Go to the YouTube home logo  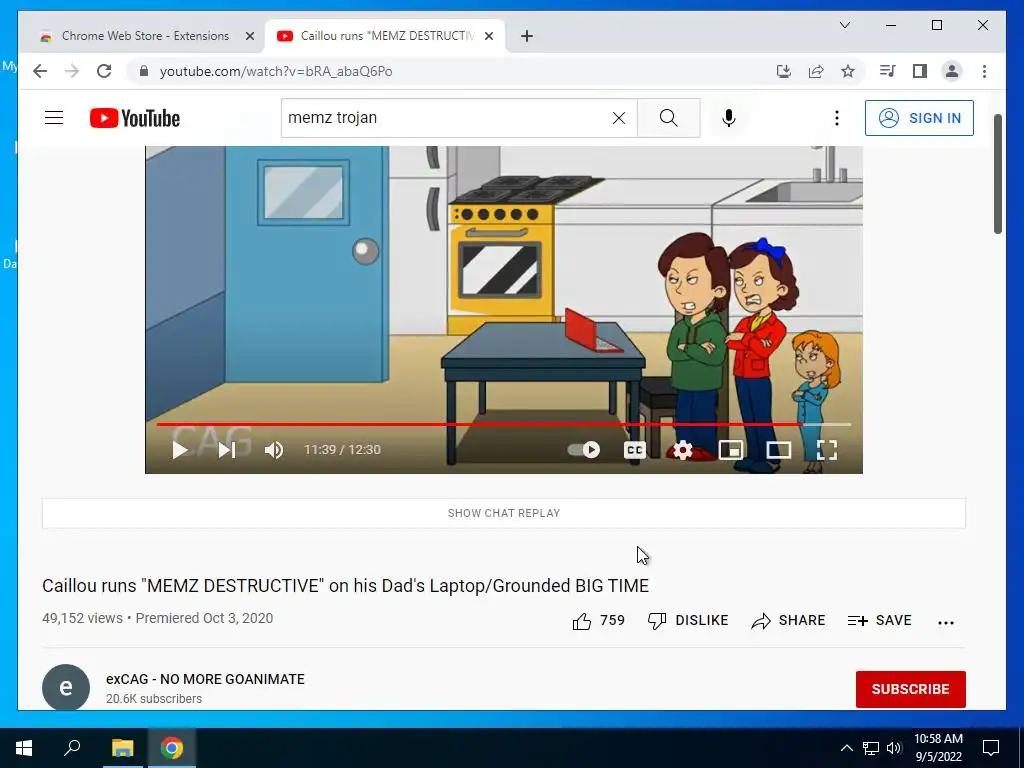click(x=135, y=118)
